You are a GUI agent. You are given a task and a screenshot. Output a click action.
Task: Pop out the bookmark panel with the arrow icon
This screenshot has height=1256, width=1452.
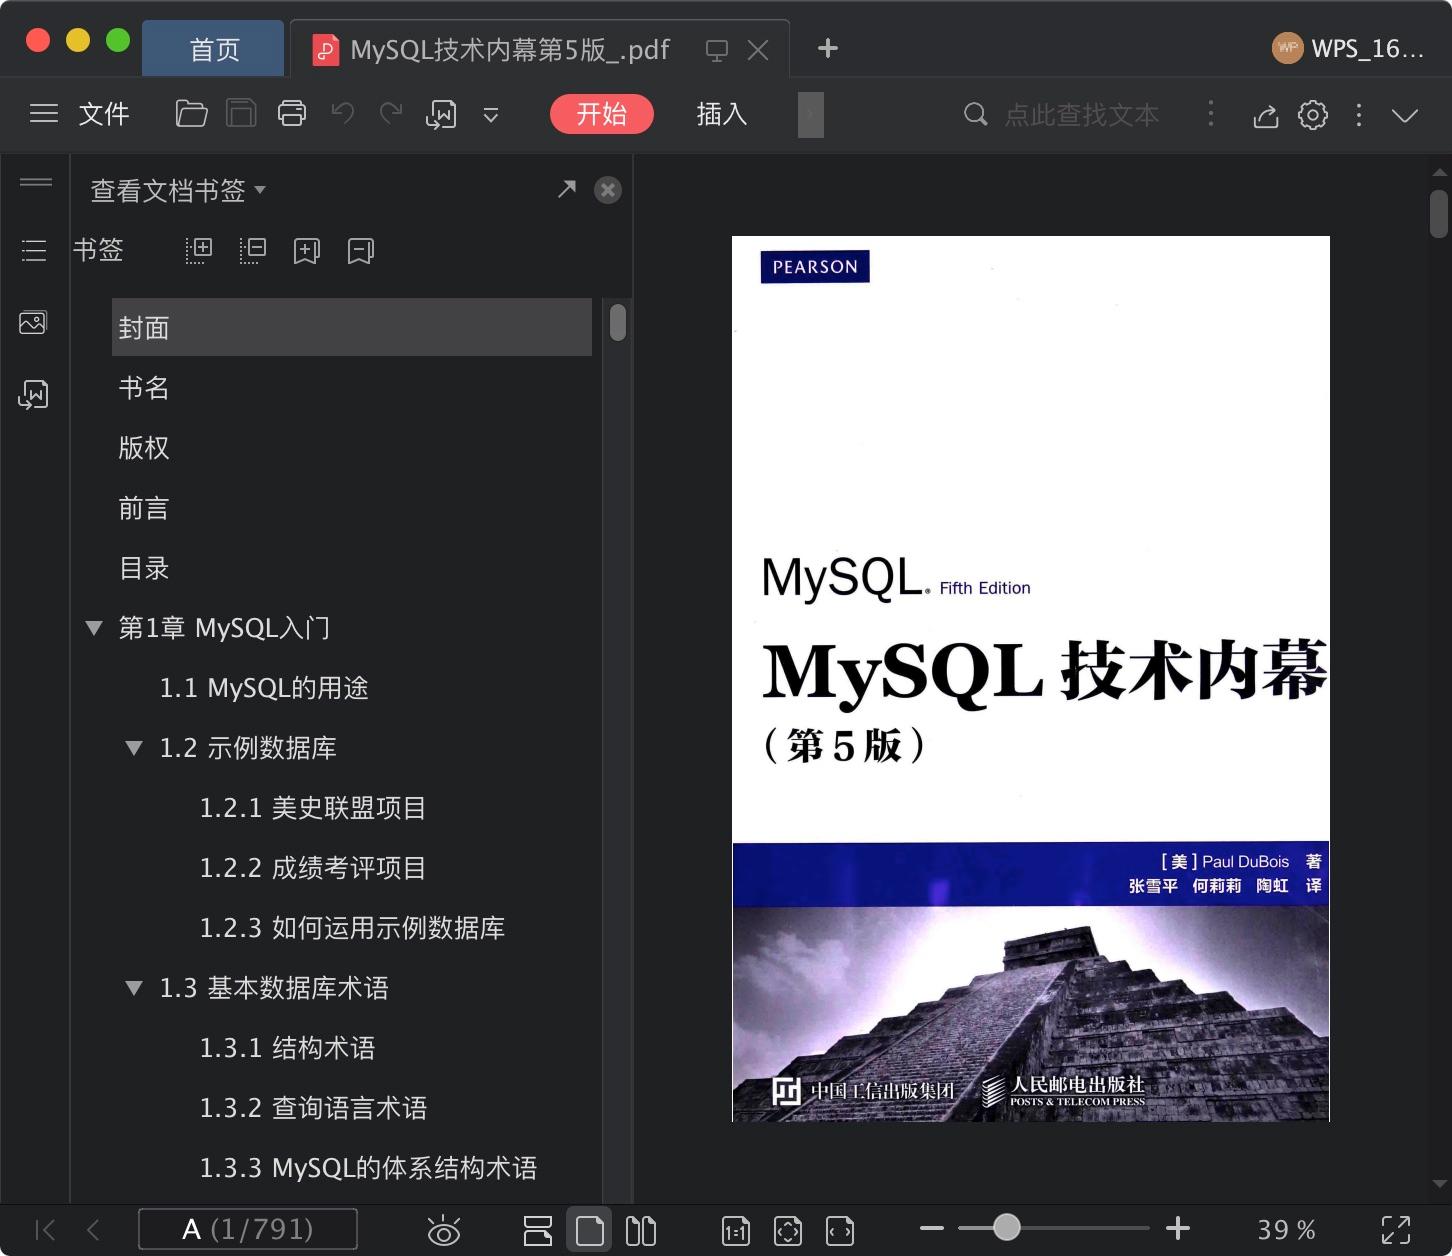tap(567, 189)
